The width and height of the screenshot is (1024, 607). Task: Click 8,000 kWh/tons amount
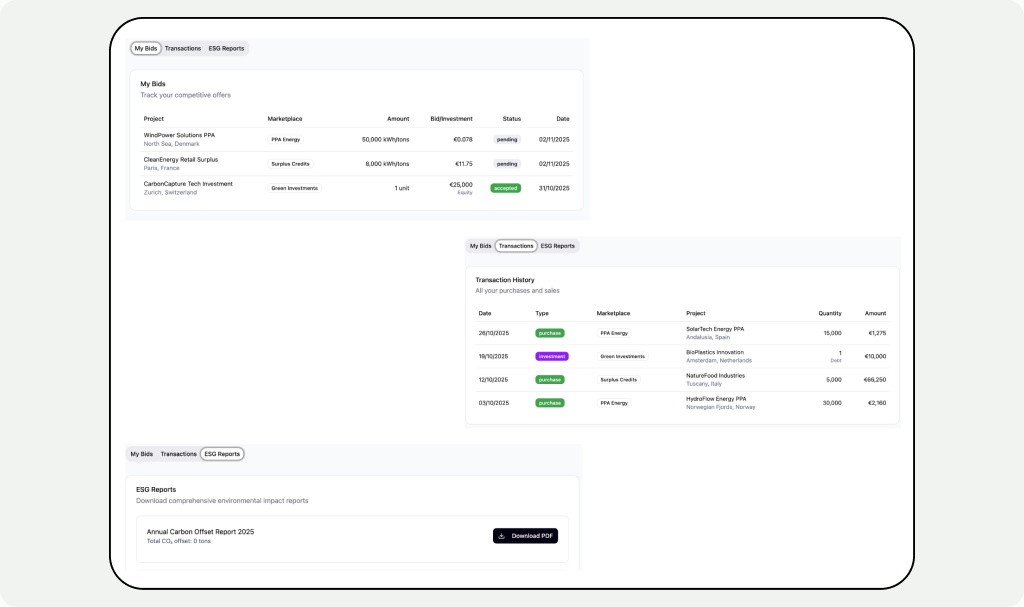pyautogui.click(x=387, y=164)
